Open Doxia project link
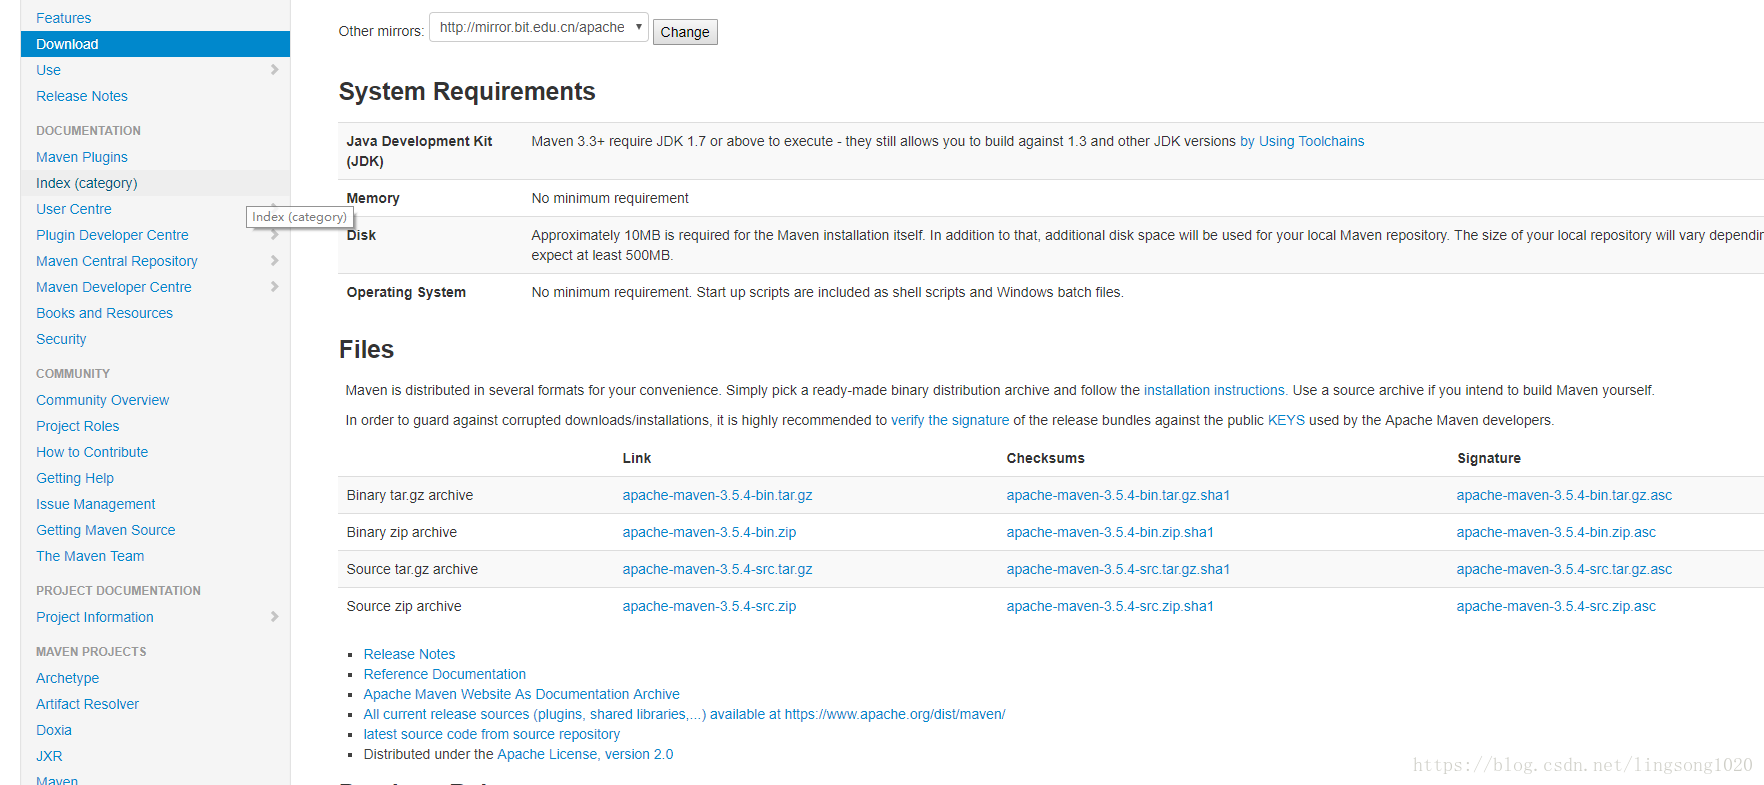 (x=54, y=730)
